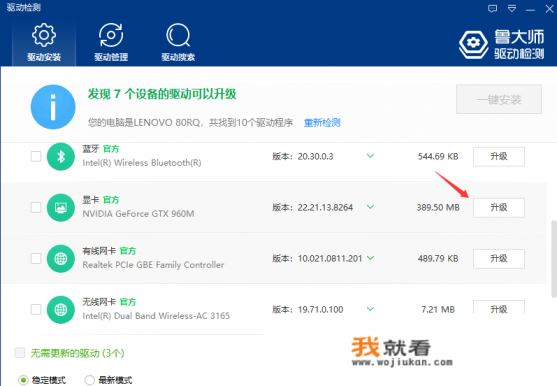Expand version dropdown for 20.30.0.3
Image resolution: width=557 pixels, height=386 pixels.
[x=370, y=156]
